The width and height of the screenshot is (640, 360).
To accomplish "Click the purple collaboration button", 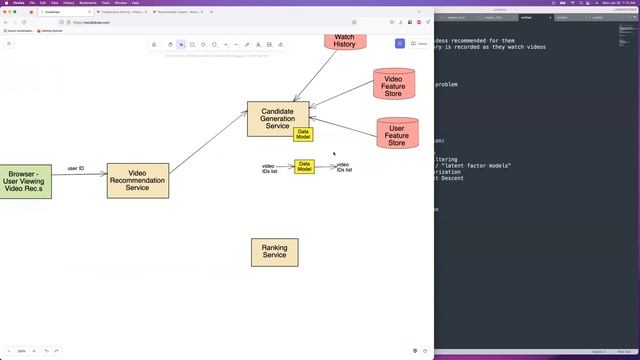I will pyautogui.click(x=400, y=43).
